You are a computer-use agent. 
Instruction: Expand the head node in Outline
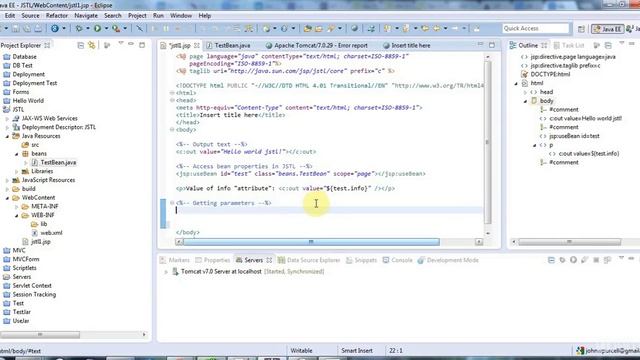(525, 92)
